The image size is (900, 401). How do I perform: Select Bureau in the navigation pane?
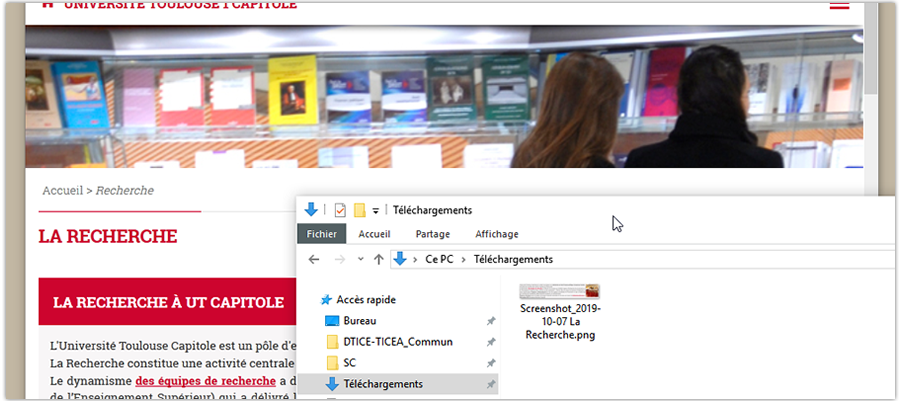[360, 321]
